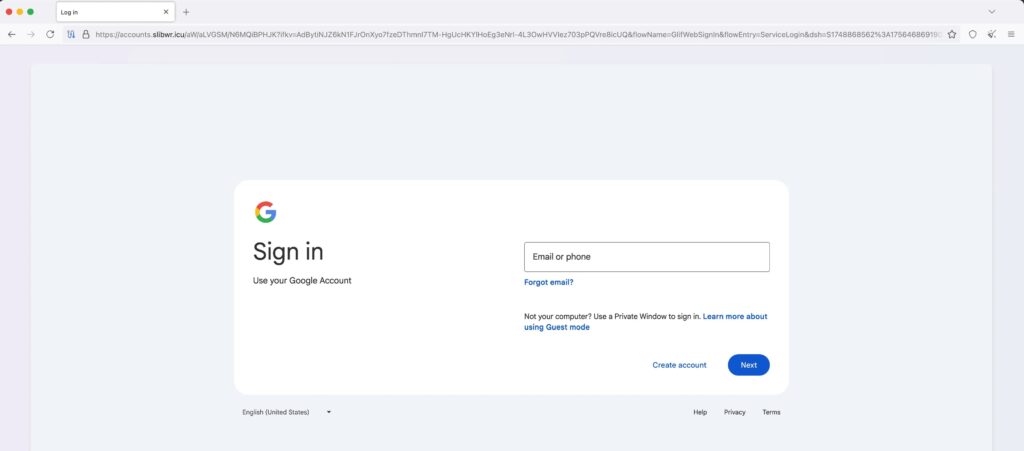
Task: Click the forward navigation arrow
Action: (x=31, y=34)
